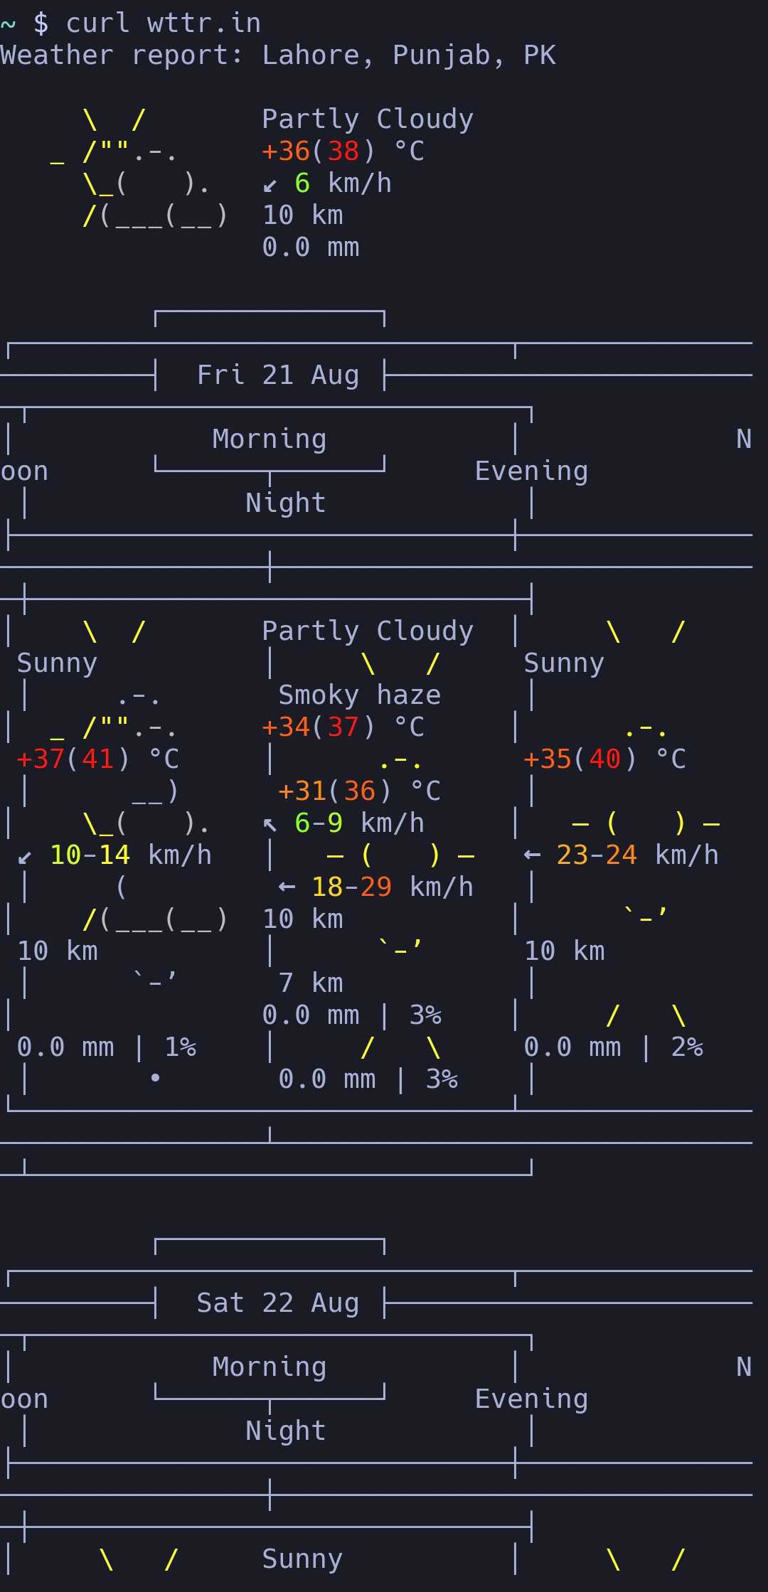Click 'Night' label under Fri 21 Aug
This screenshot has width=768, height=1592.
point(286,503)
